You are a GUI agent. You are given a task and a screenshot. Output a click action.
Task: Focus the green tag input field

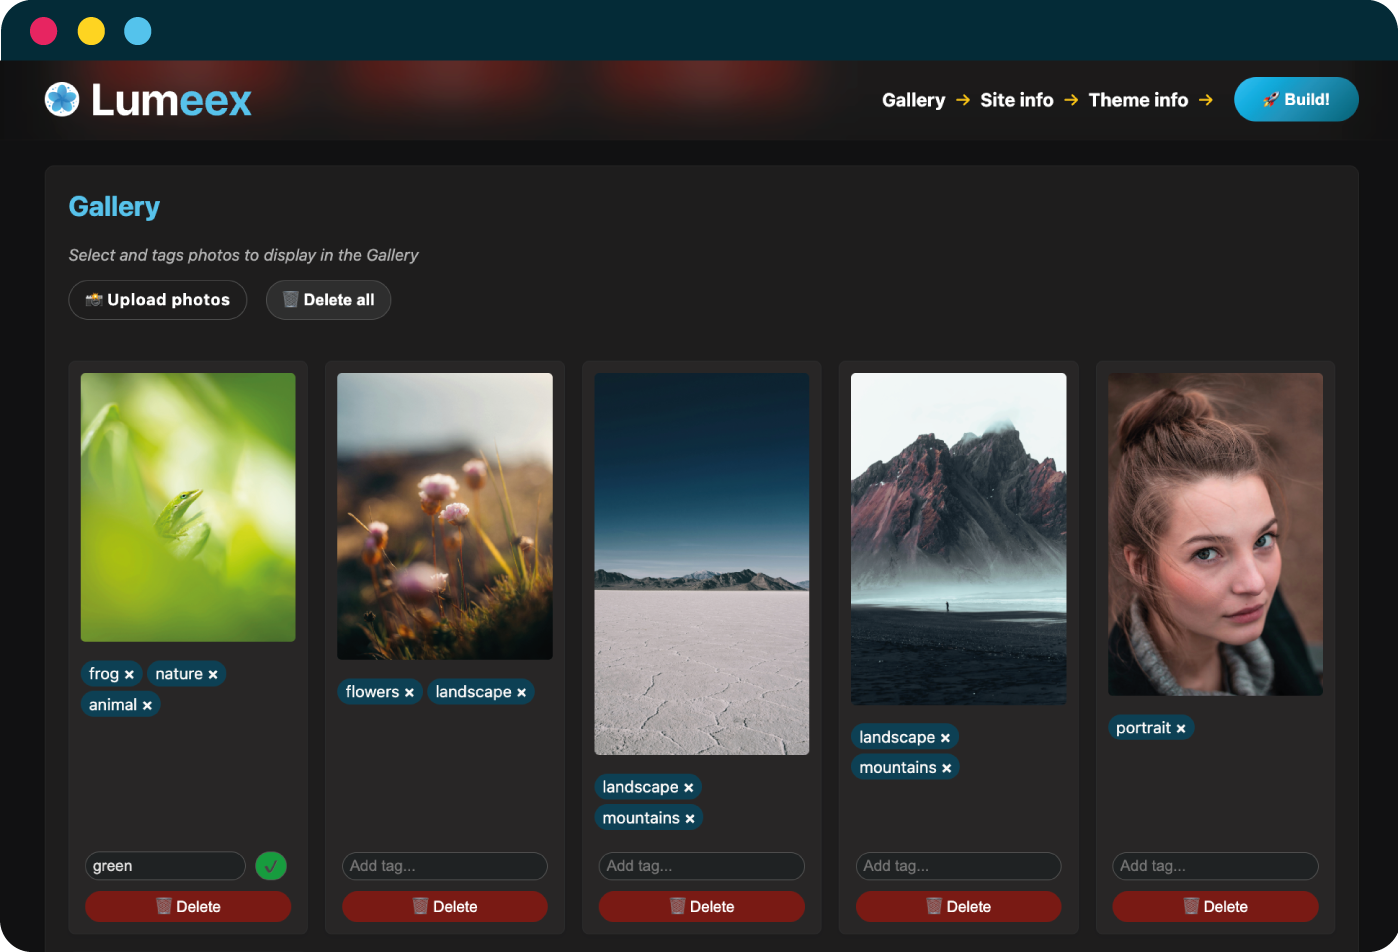coord(165,866)
